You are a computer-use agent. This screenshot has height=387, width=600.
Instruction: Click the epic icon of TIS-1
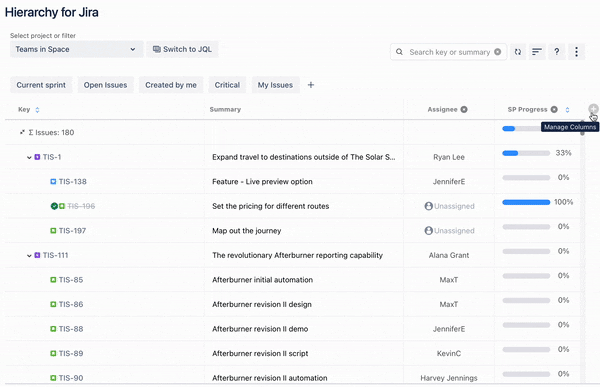tap(37, 157)
